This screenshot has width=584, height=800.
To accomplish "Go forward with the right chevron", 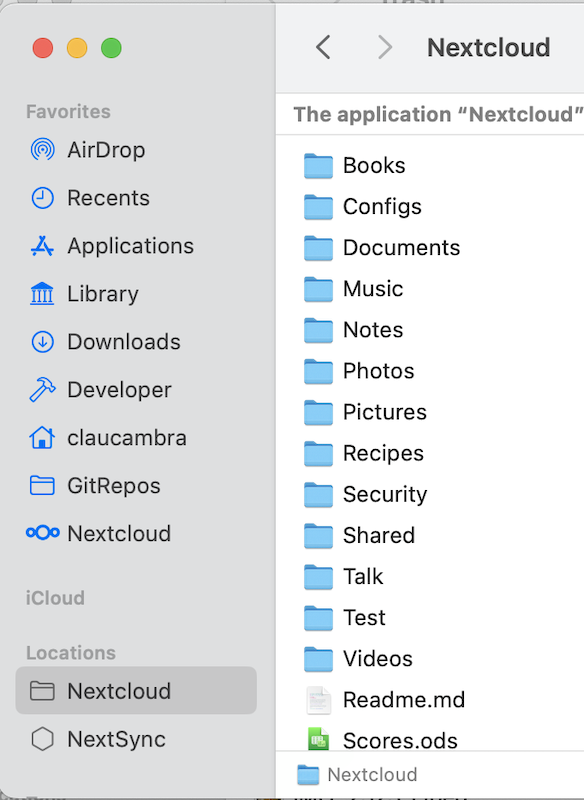I will [385, 47].
